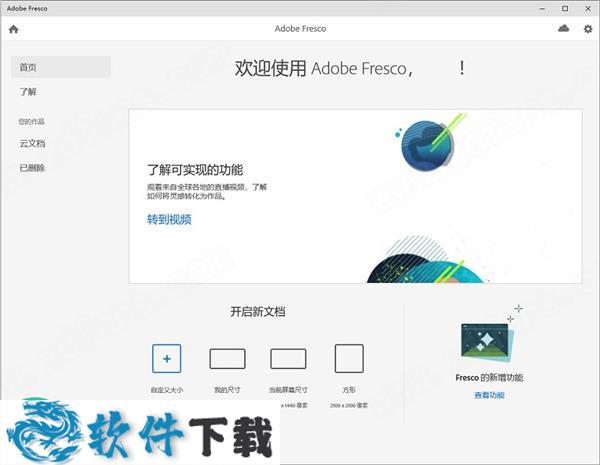The width and height of the screenshot is (600, 465).
Task: Choose the 我的尺寸 canvas preset icon
Action: pyautogui.click(x=227, y=359)
